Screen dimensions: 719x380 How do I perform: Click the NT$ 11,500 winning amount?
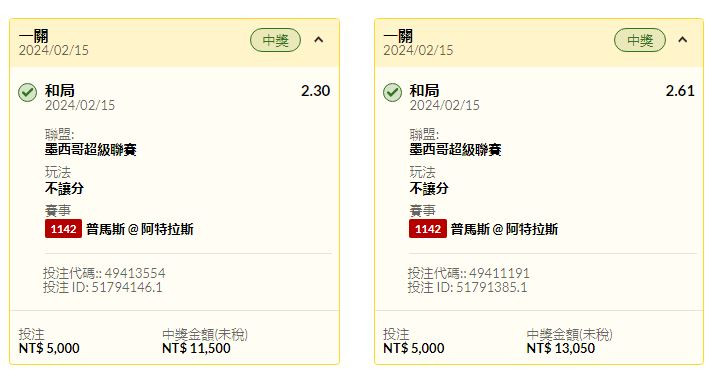tap(196, 348)
